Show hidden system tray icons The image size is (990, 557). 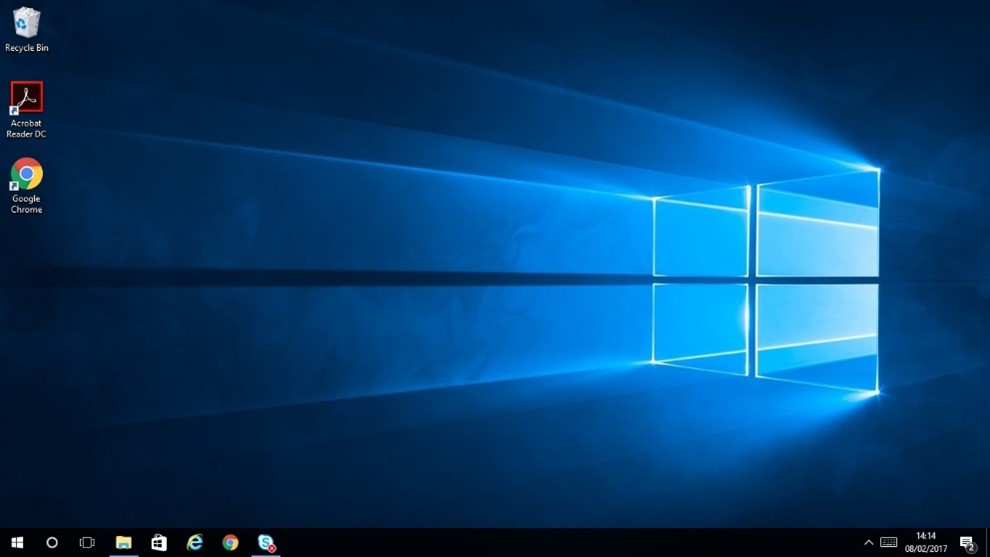(x=869, y=542)
